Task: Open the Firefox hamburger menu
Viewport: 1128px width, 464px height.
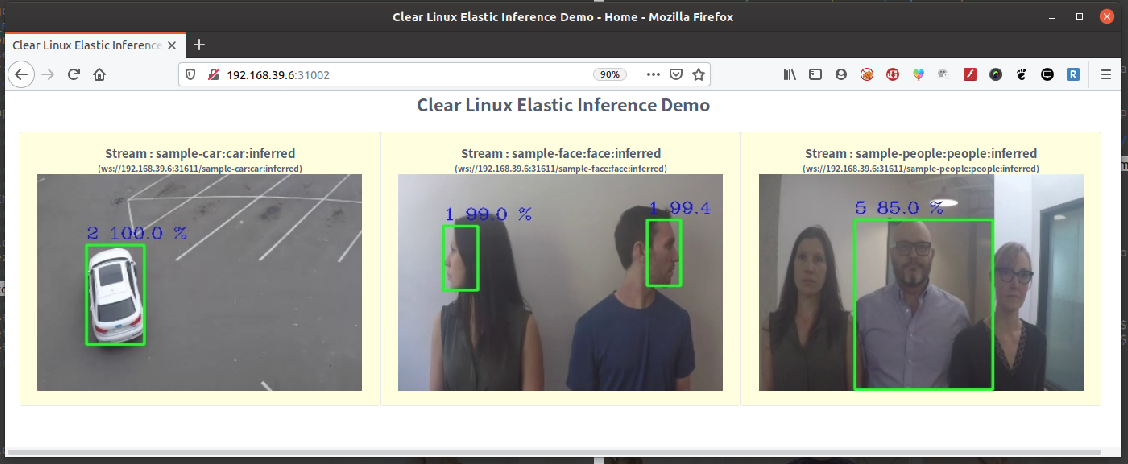Action: coord(1106,74)
